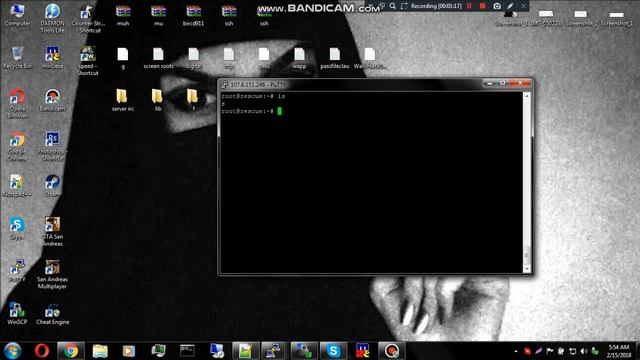Open the media player taskbar button
The image size is (640, 360).
[129, 351]
